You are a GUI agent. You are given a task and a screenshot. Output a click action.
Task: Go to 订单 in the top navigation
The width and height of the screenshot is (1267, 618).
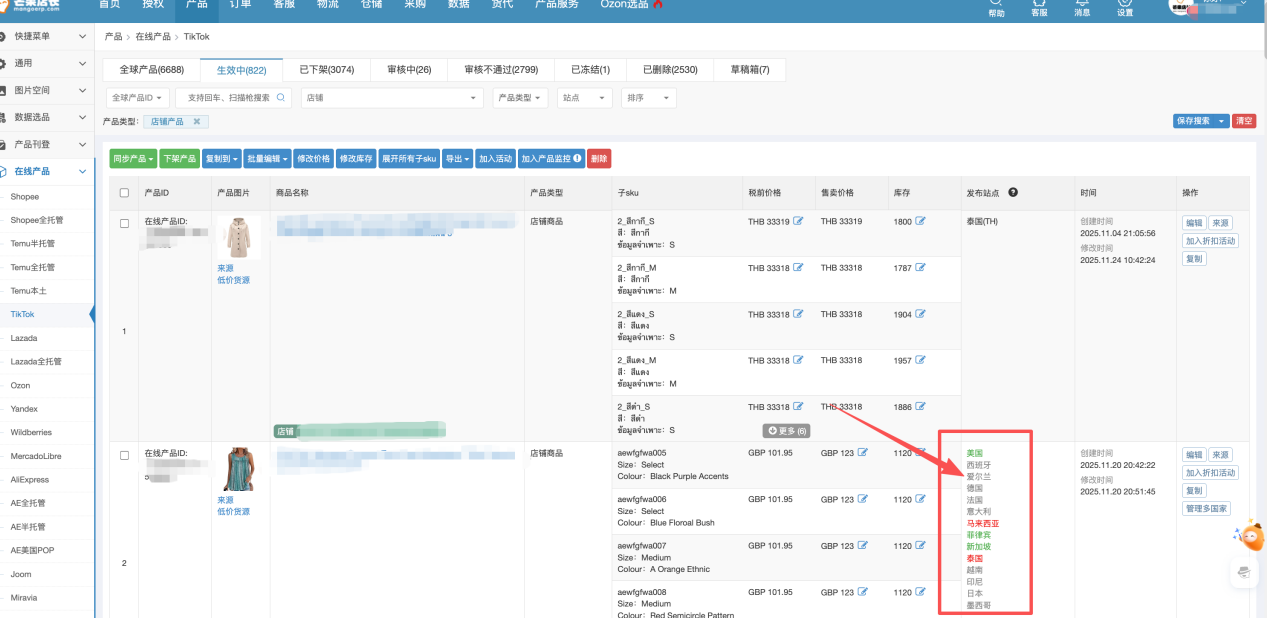coord(240,5)
